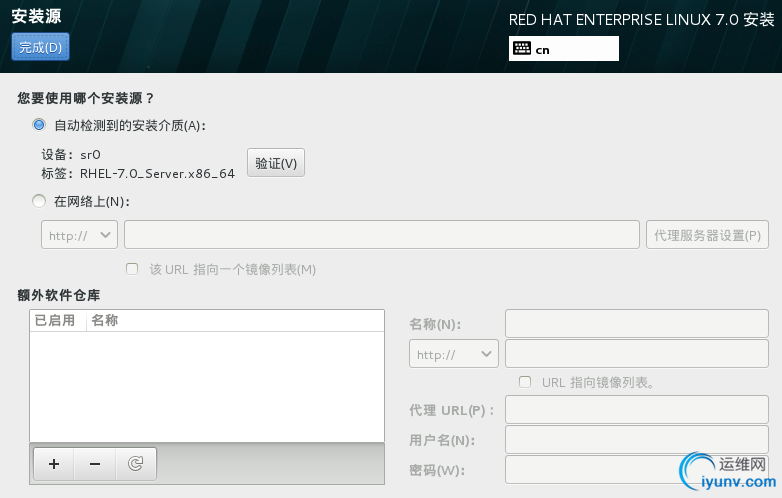Click the keyboard layout icon beside cn

tap(522, 48)
